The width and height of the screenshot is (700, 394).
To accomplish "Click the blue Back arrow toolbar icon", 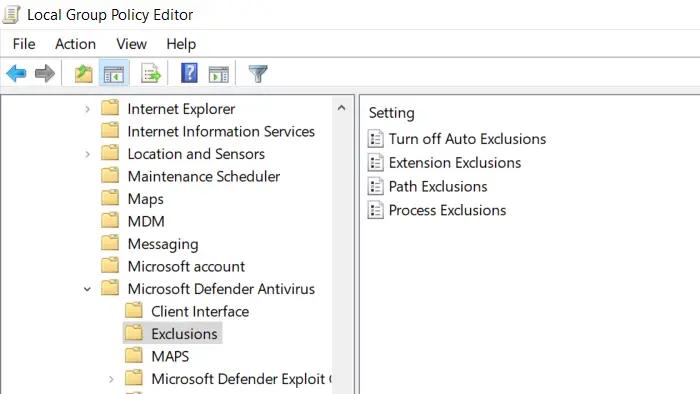I will 17,73.
